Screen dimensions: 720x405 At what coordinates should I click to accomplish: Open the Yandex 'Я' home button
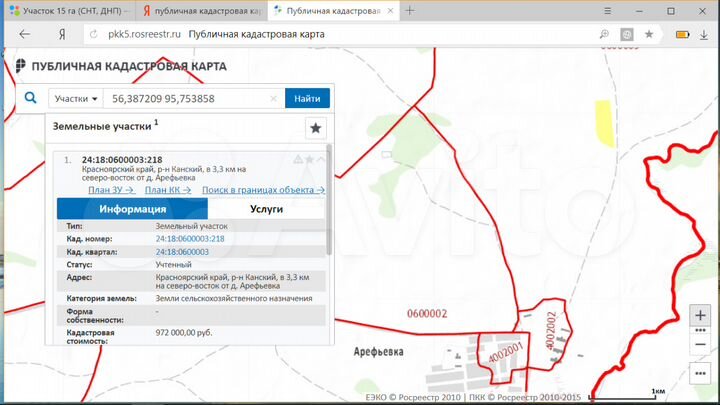[x=62, y=34]
